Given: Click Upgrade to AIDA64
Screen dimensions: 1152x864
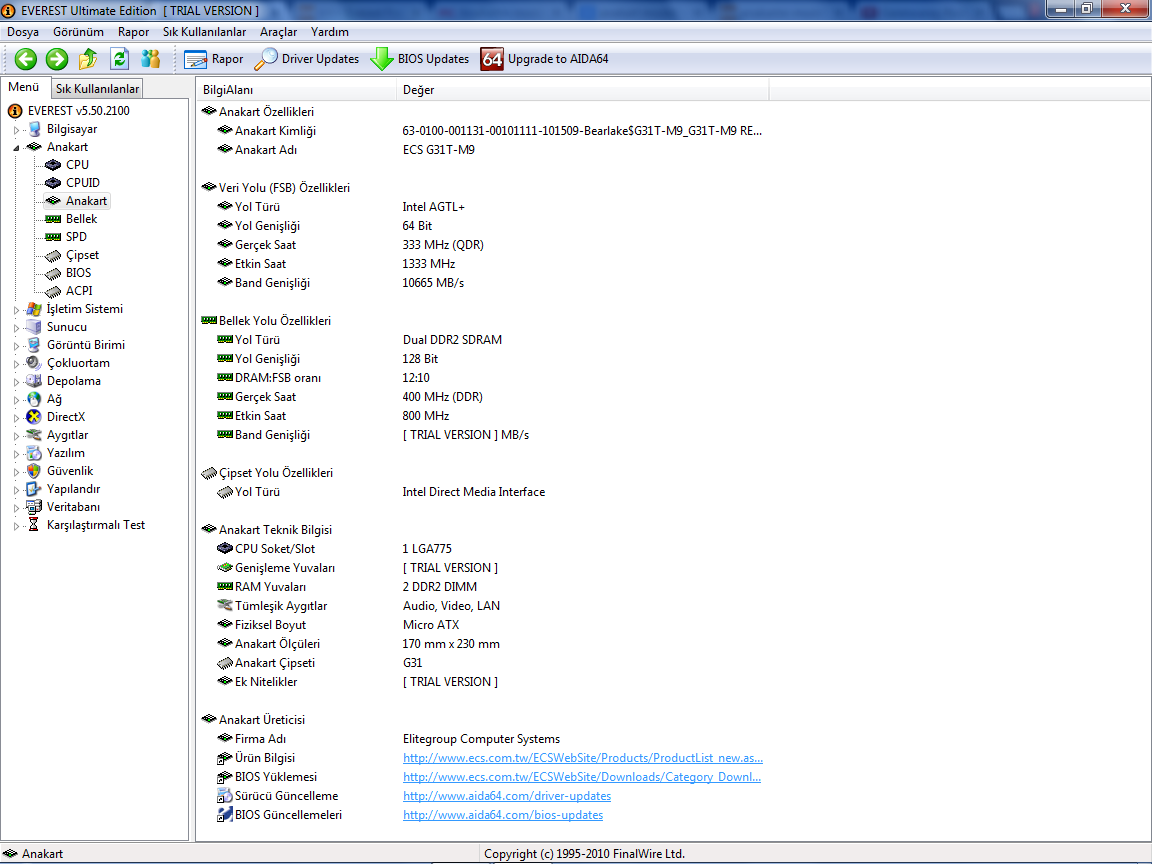Looking at the screenshot, I should click(x=544, y=60).
